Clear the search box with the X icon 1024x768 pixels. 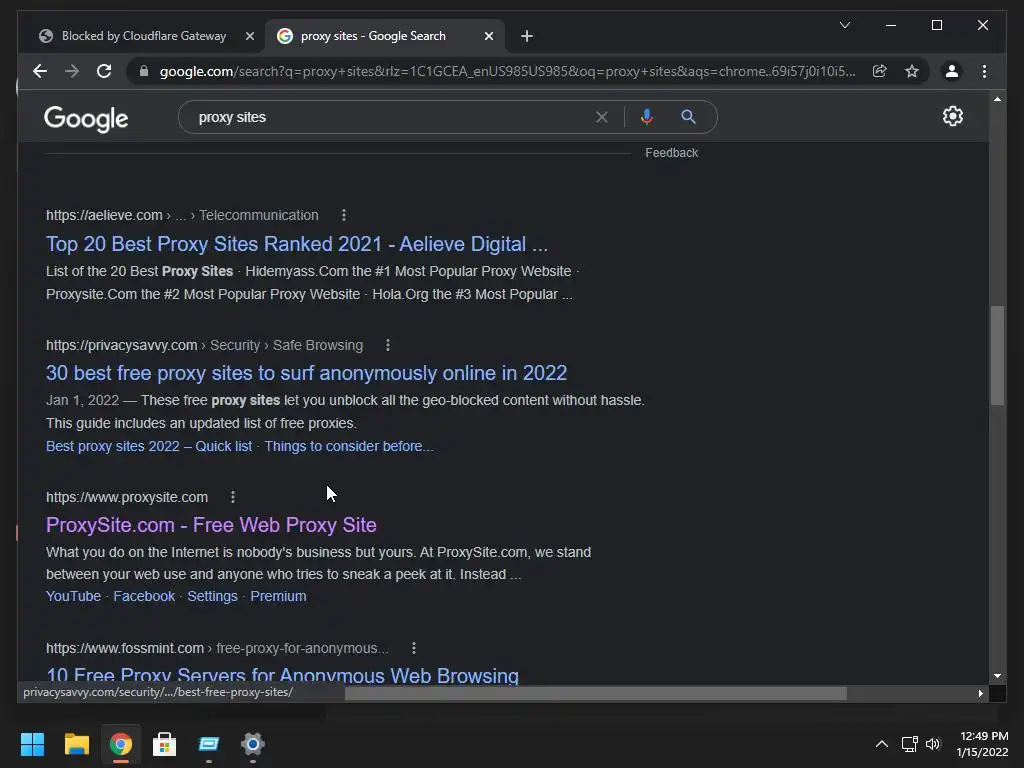pyautogui.click(x=601, y=117)
